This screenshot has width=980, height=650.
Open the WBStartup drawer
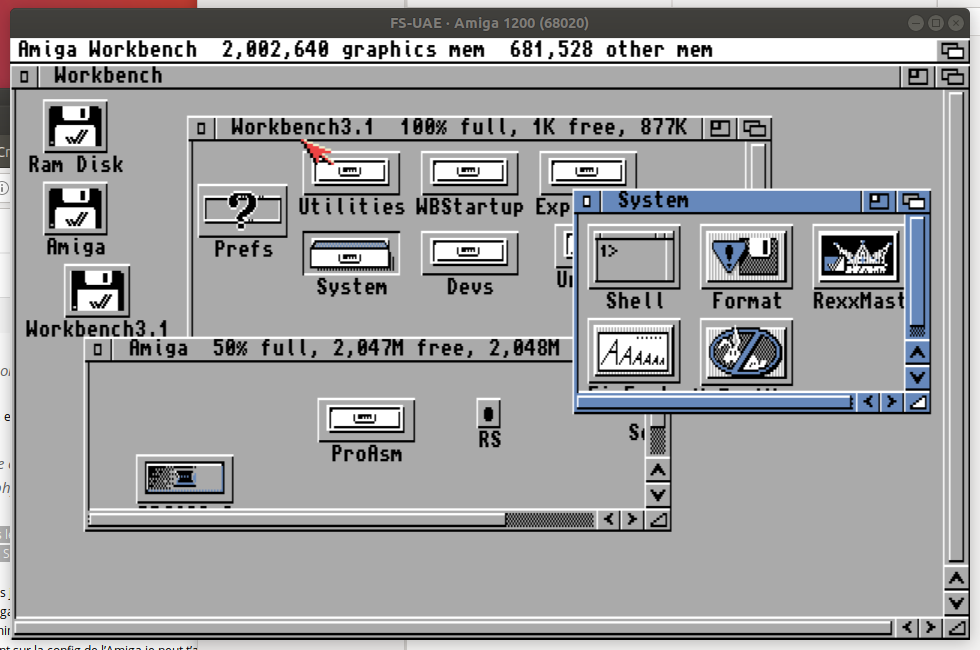pyautogui.click(x=469, y=172)
